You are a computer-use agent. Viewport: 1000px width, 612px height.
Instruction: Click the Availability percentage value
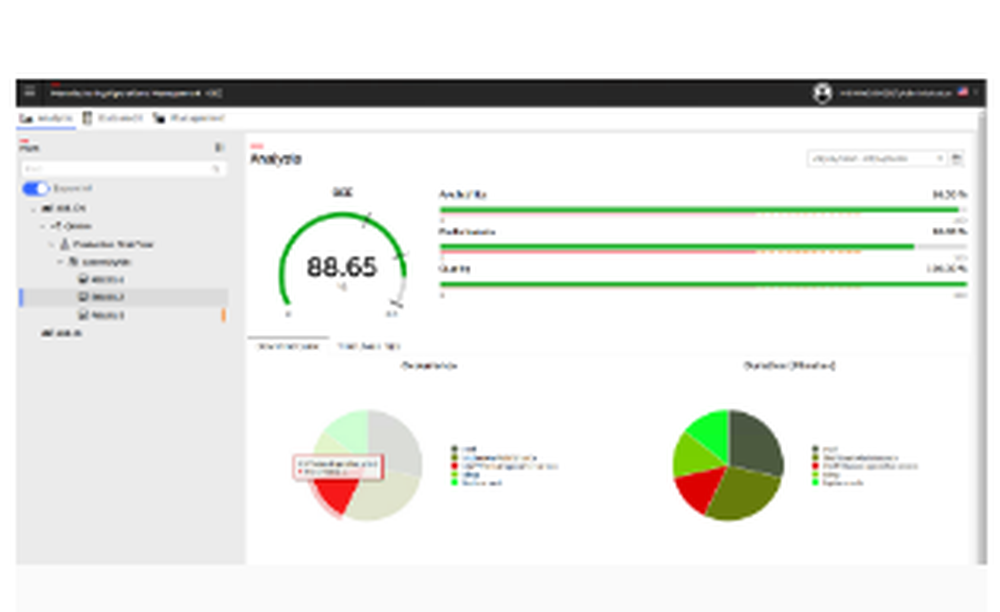pyautogui.click(x=950, y=194)
